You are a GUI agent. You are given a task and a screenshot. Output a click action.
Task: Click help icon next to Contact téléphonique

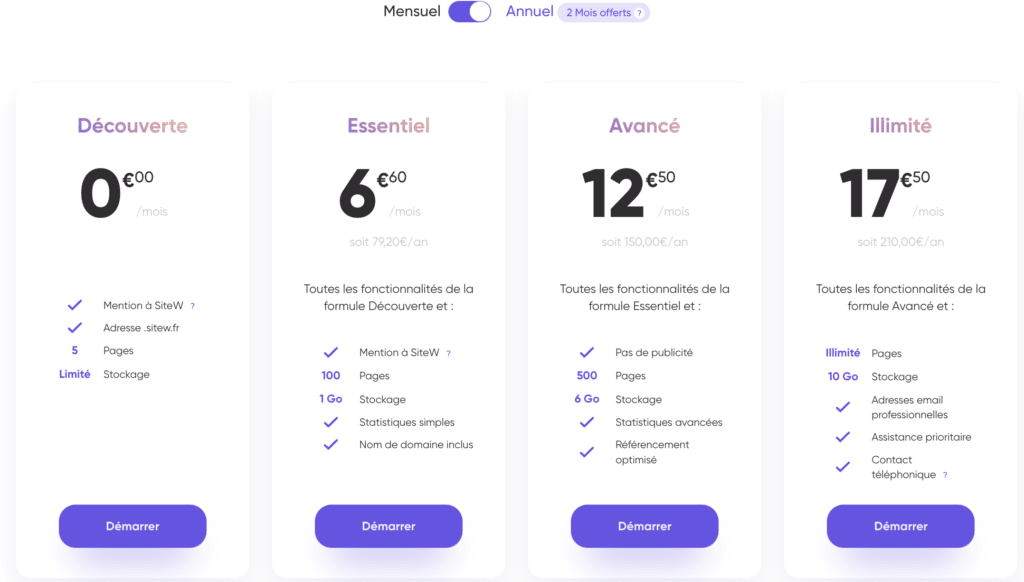coord(945,475)
